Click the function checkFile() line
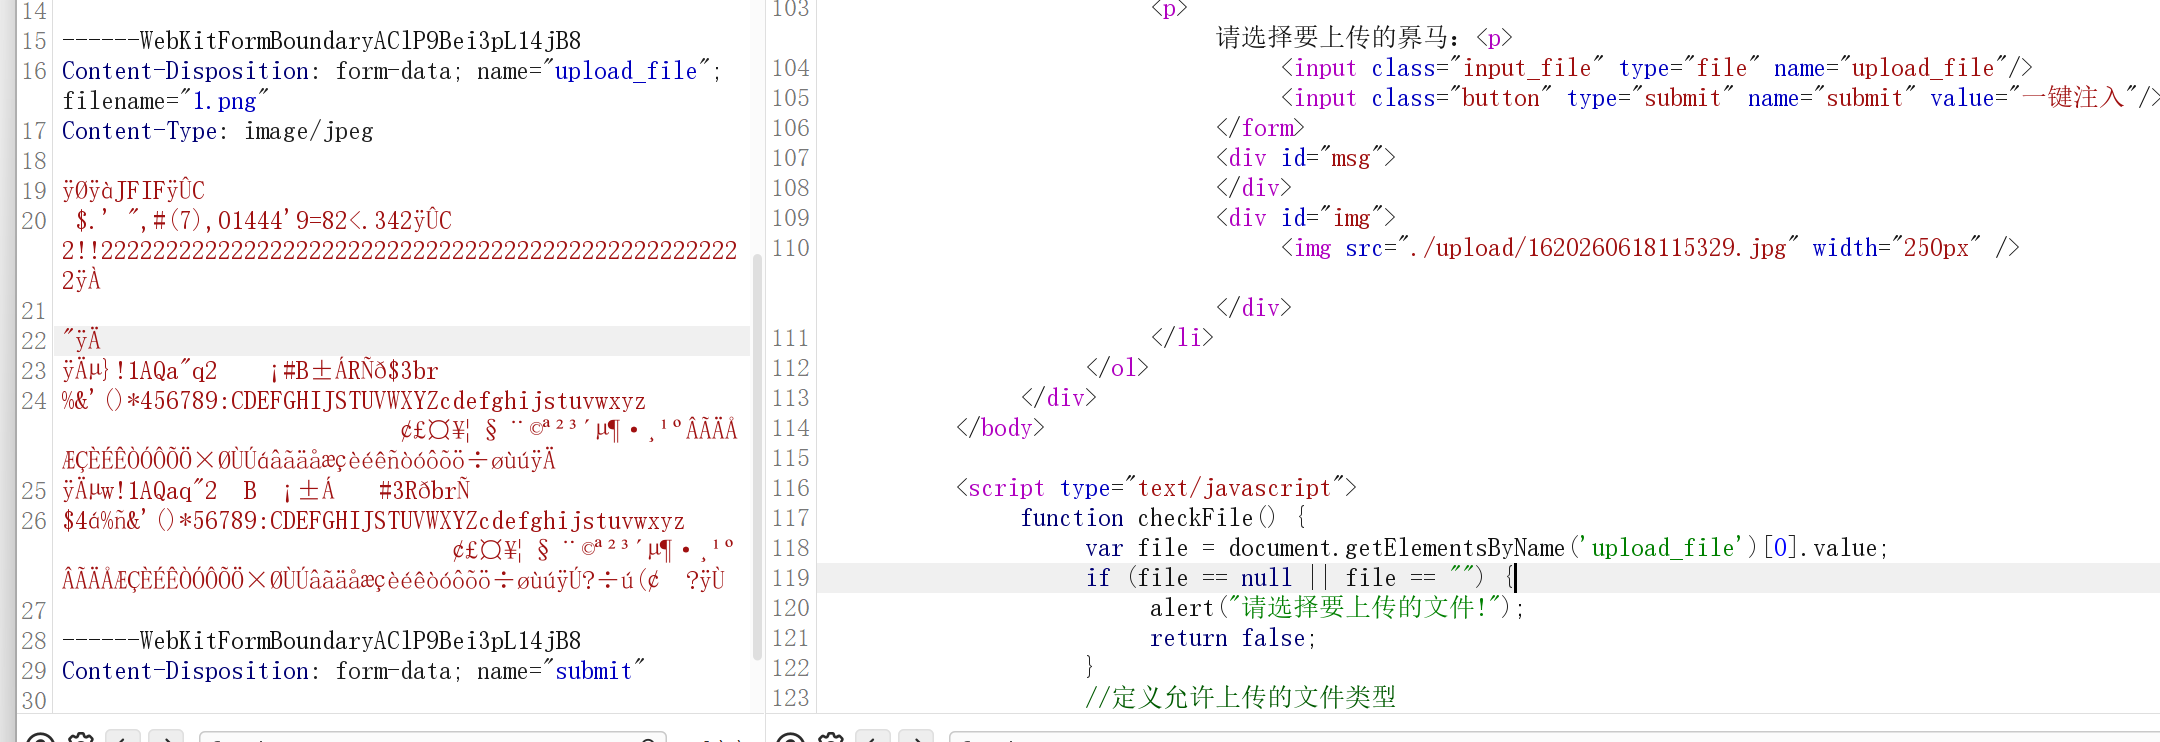2160x742 pixels. tap(1163, 518)
